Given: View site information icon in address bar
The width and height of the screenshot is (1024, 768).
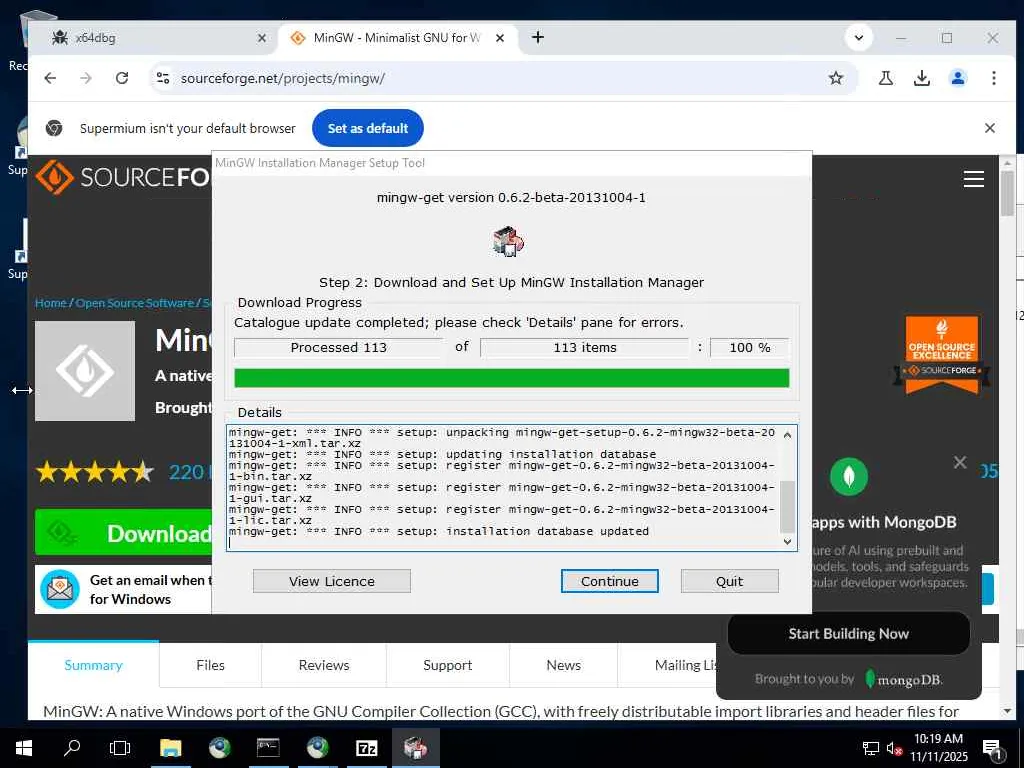Looking at the screenshot, I should [163, 78].
